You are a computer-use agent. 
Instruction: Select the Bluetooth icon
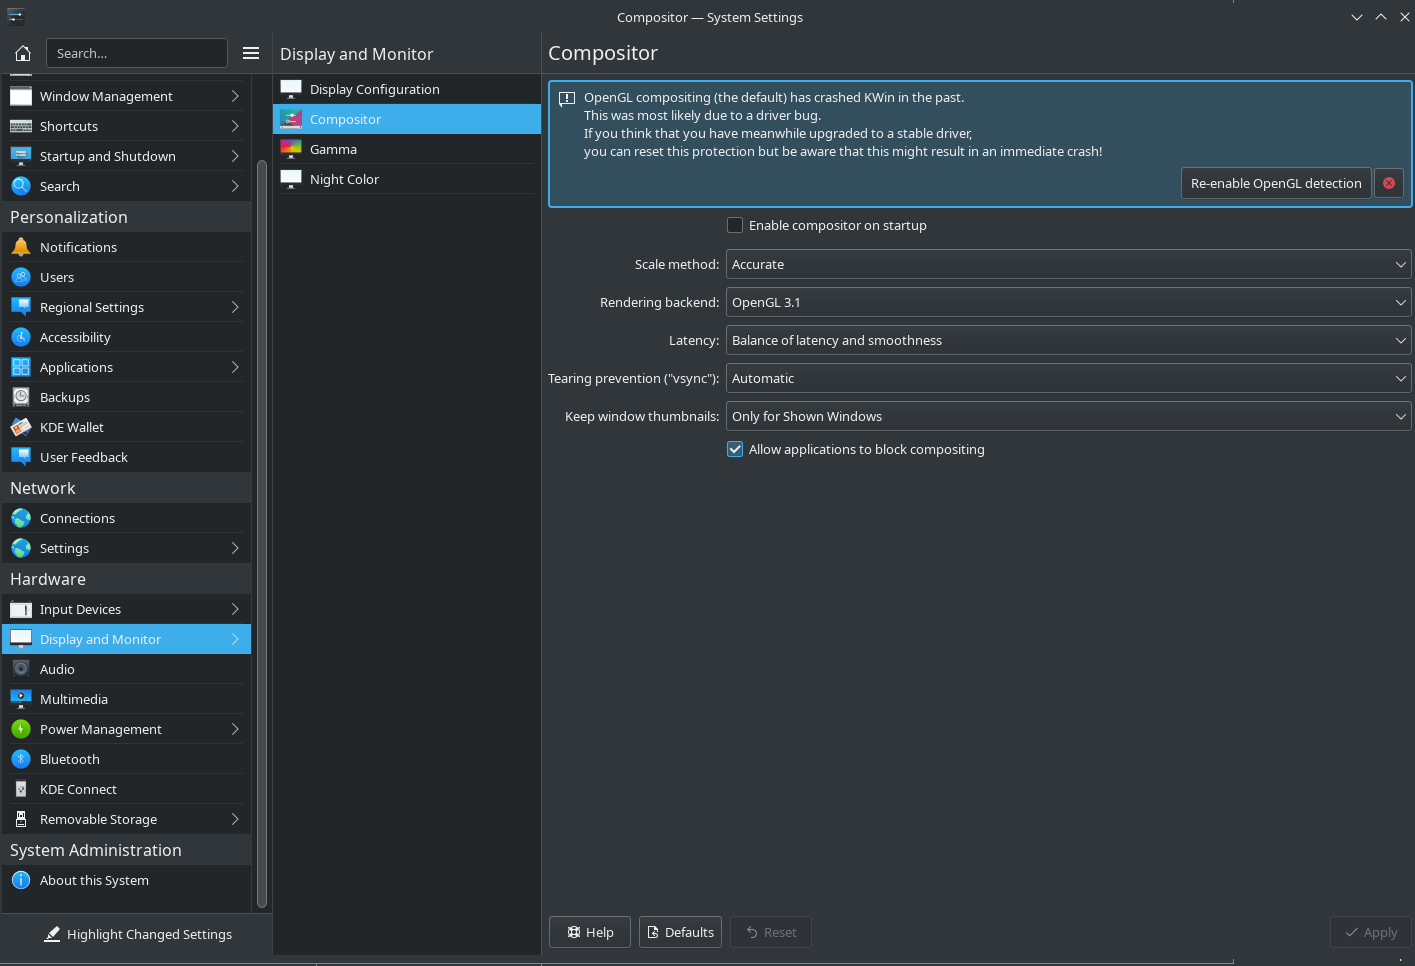(21, 759)
